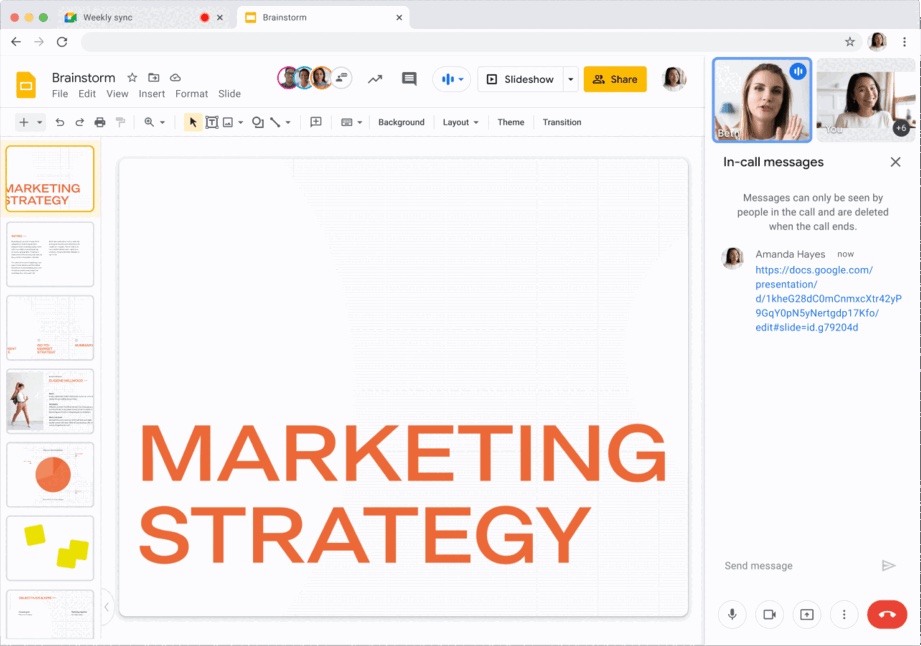Open the Layout dropdown
Viewport: 921px width, 646px height.
point(461,122)
